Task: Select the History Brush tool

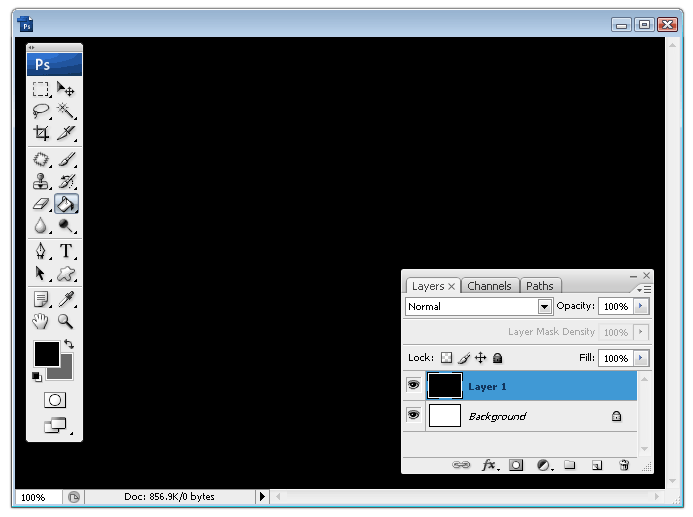Action: pos(66,182)
